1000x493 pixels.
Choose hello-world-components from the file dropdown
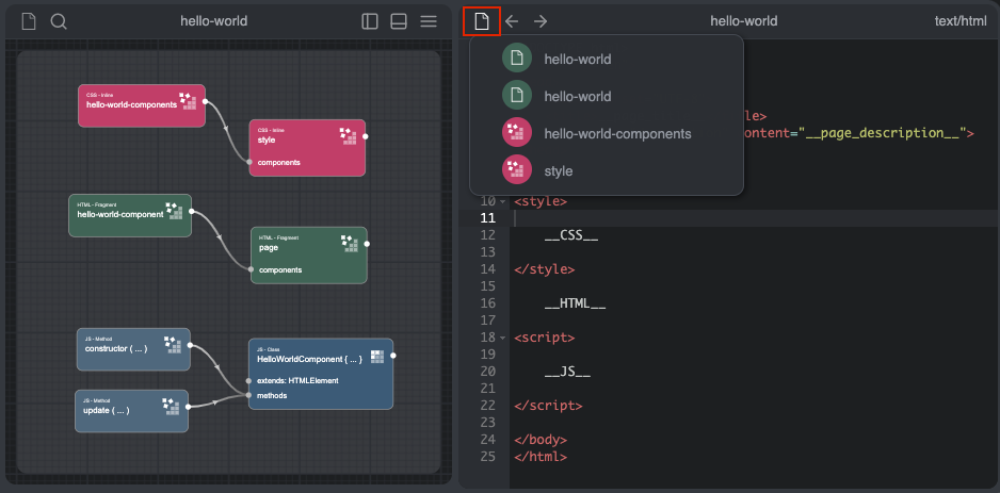tap(617, 133)
